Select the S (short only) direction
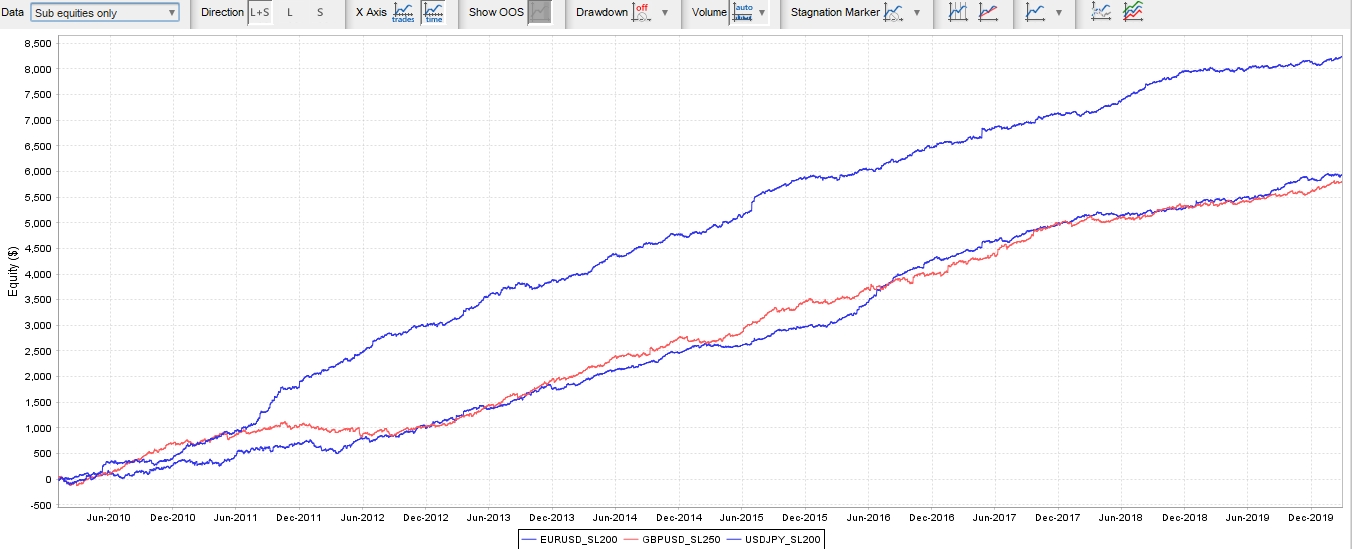The image size is (1352, 549). (320, 13)
